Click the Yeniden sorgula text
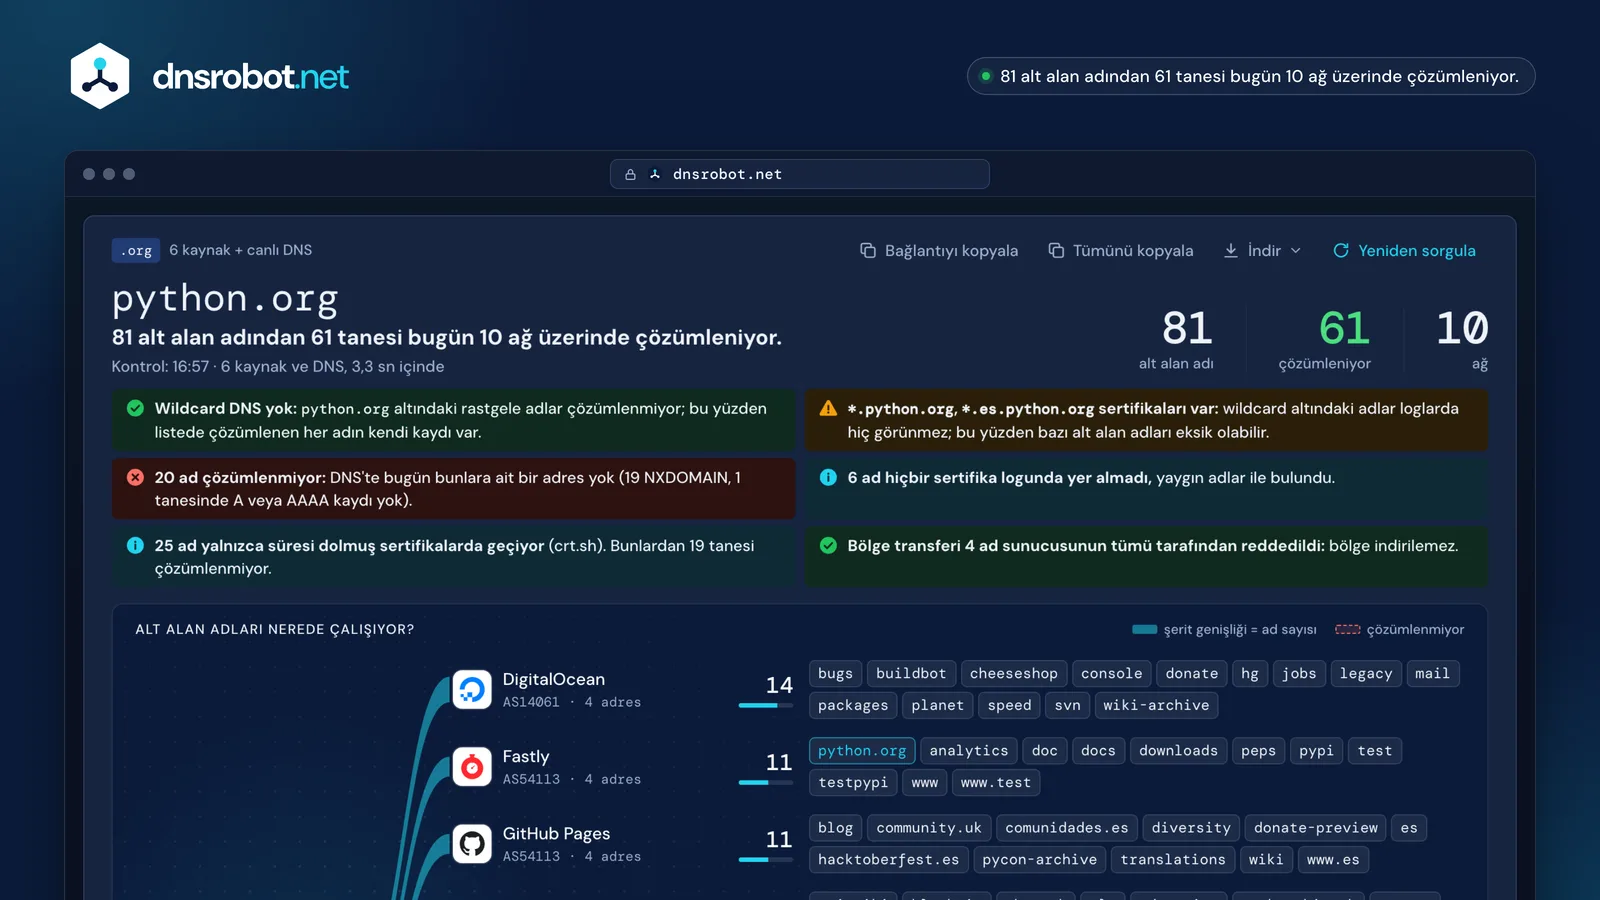The width and height of the screenshot is (1600, 900). tap(1416, 250)
